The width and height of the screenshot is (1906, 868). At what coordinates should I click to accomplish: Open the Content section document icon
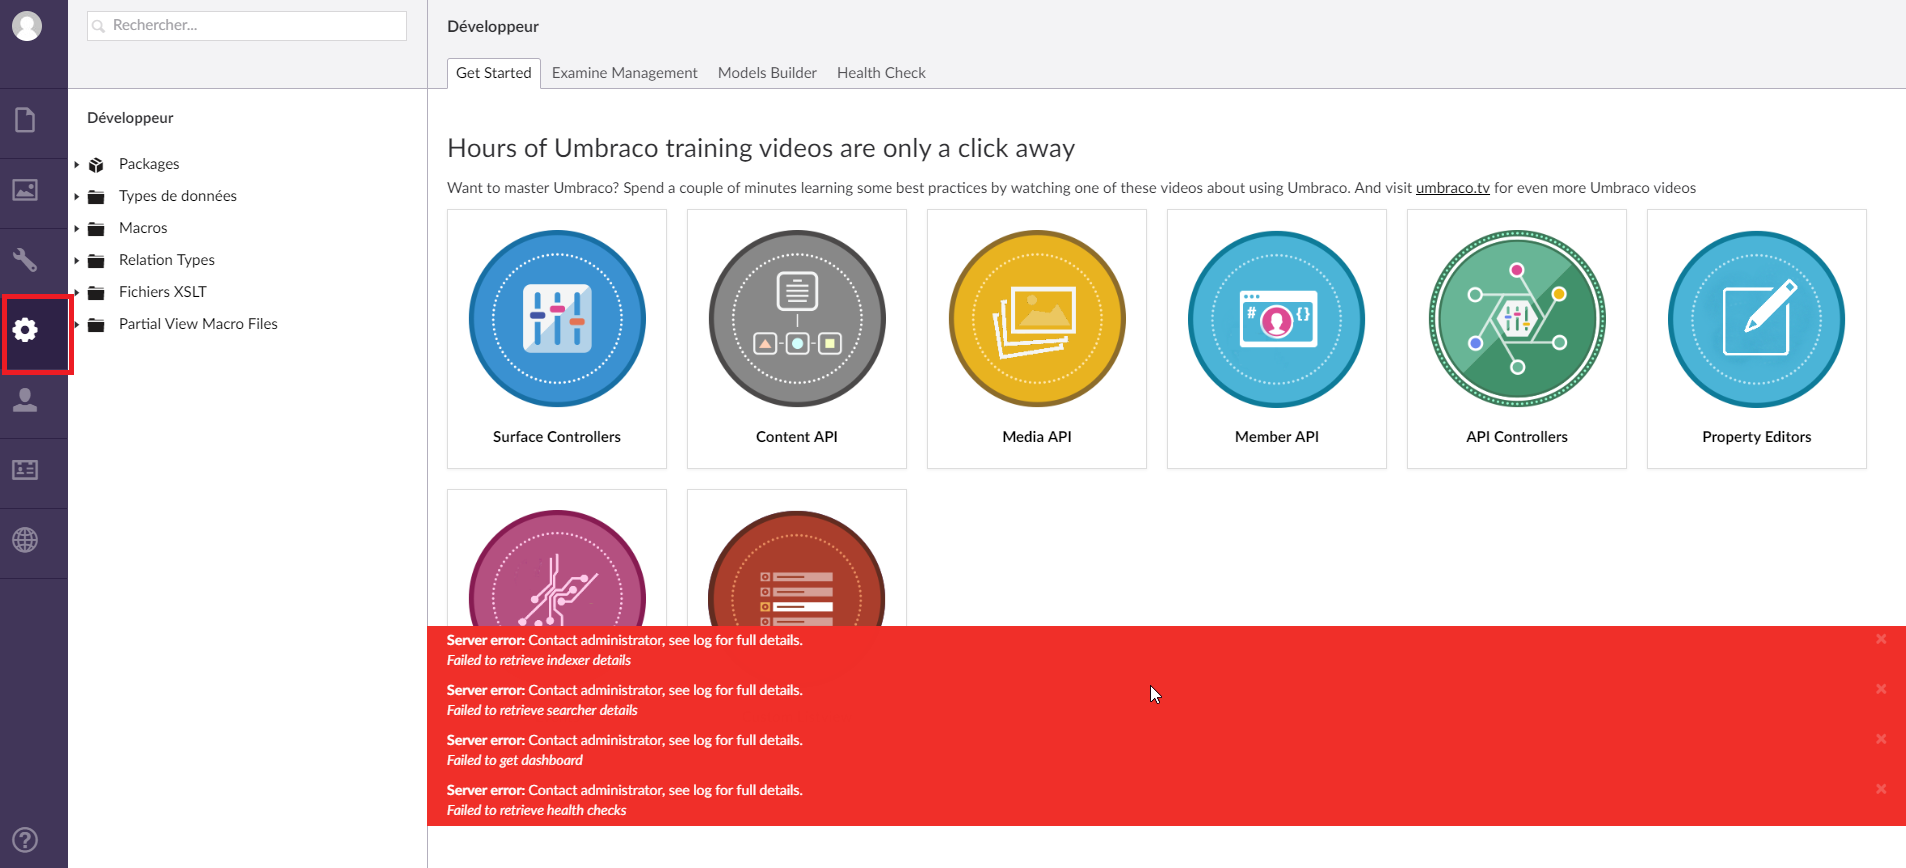click(25, 120)
